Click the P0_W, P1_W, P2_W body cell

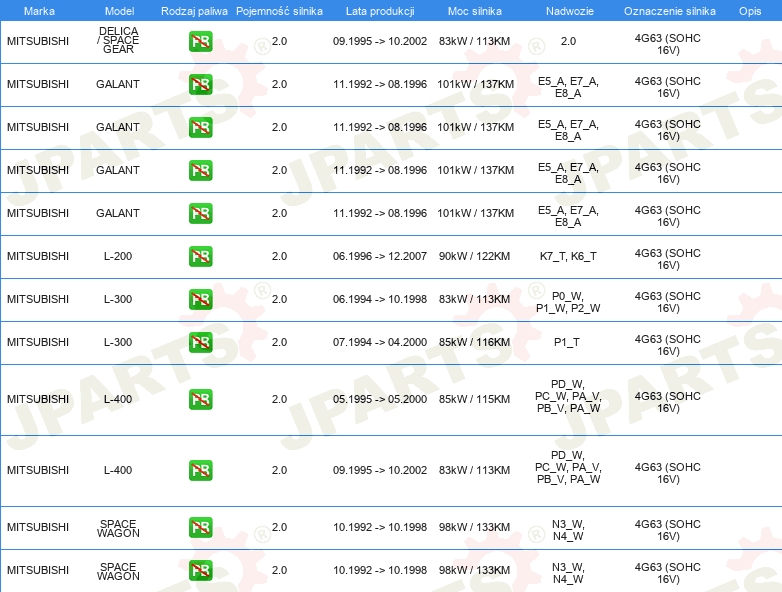[x=568, y=302]
